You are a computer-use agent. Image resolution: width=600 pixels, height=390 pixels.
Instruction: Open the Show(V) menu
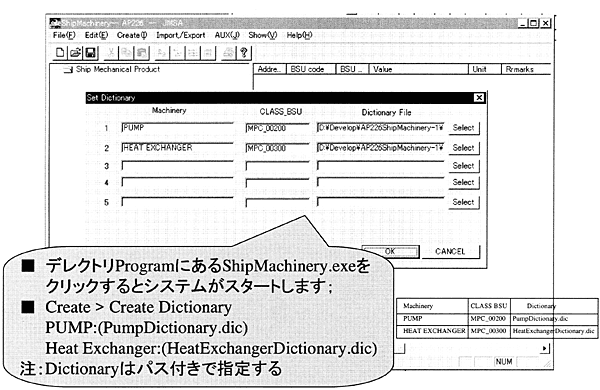pos(262,35)
